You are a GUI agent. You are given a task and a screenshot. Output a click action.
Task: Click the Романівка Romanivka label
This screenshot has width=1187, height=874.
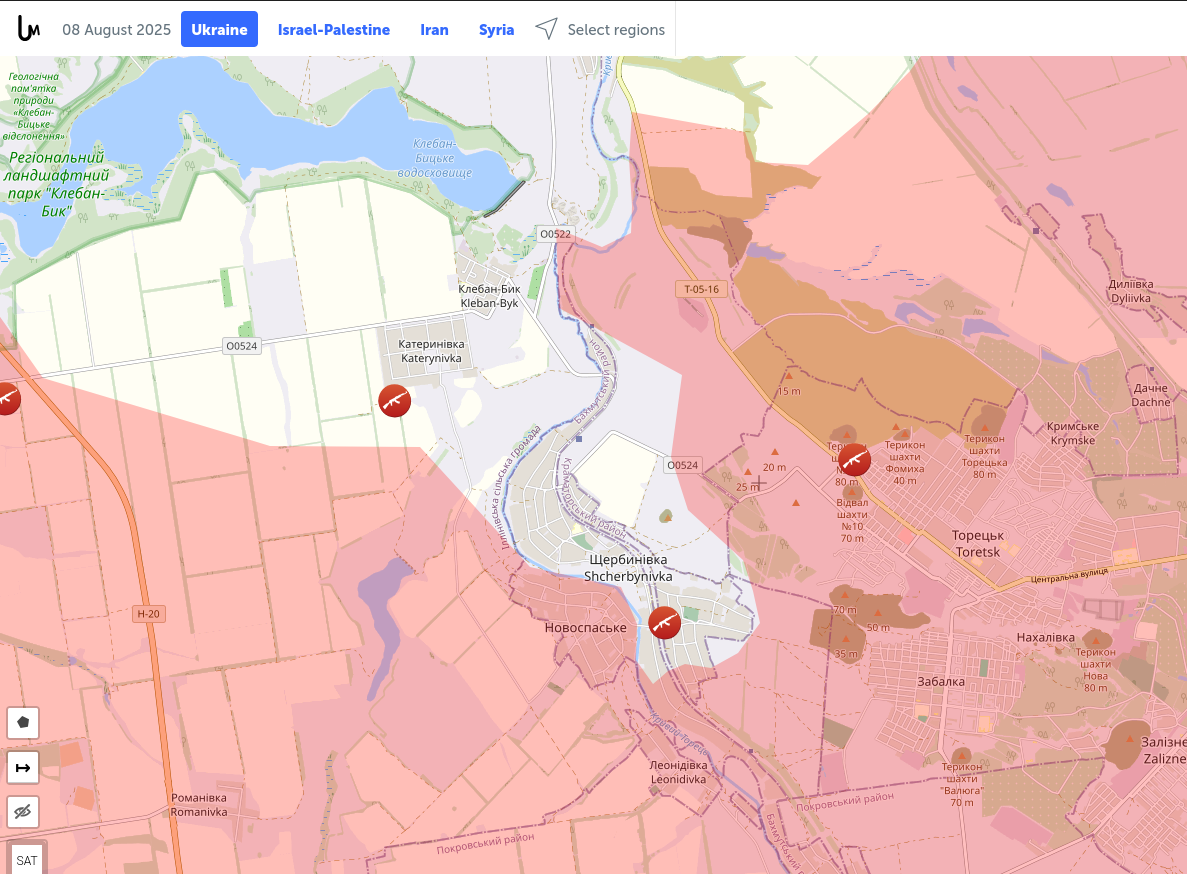[x=199, y=804]
